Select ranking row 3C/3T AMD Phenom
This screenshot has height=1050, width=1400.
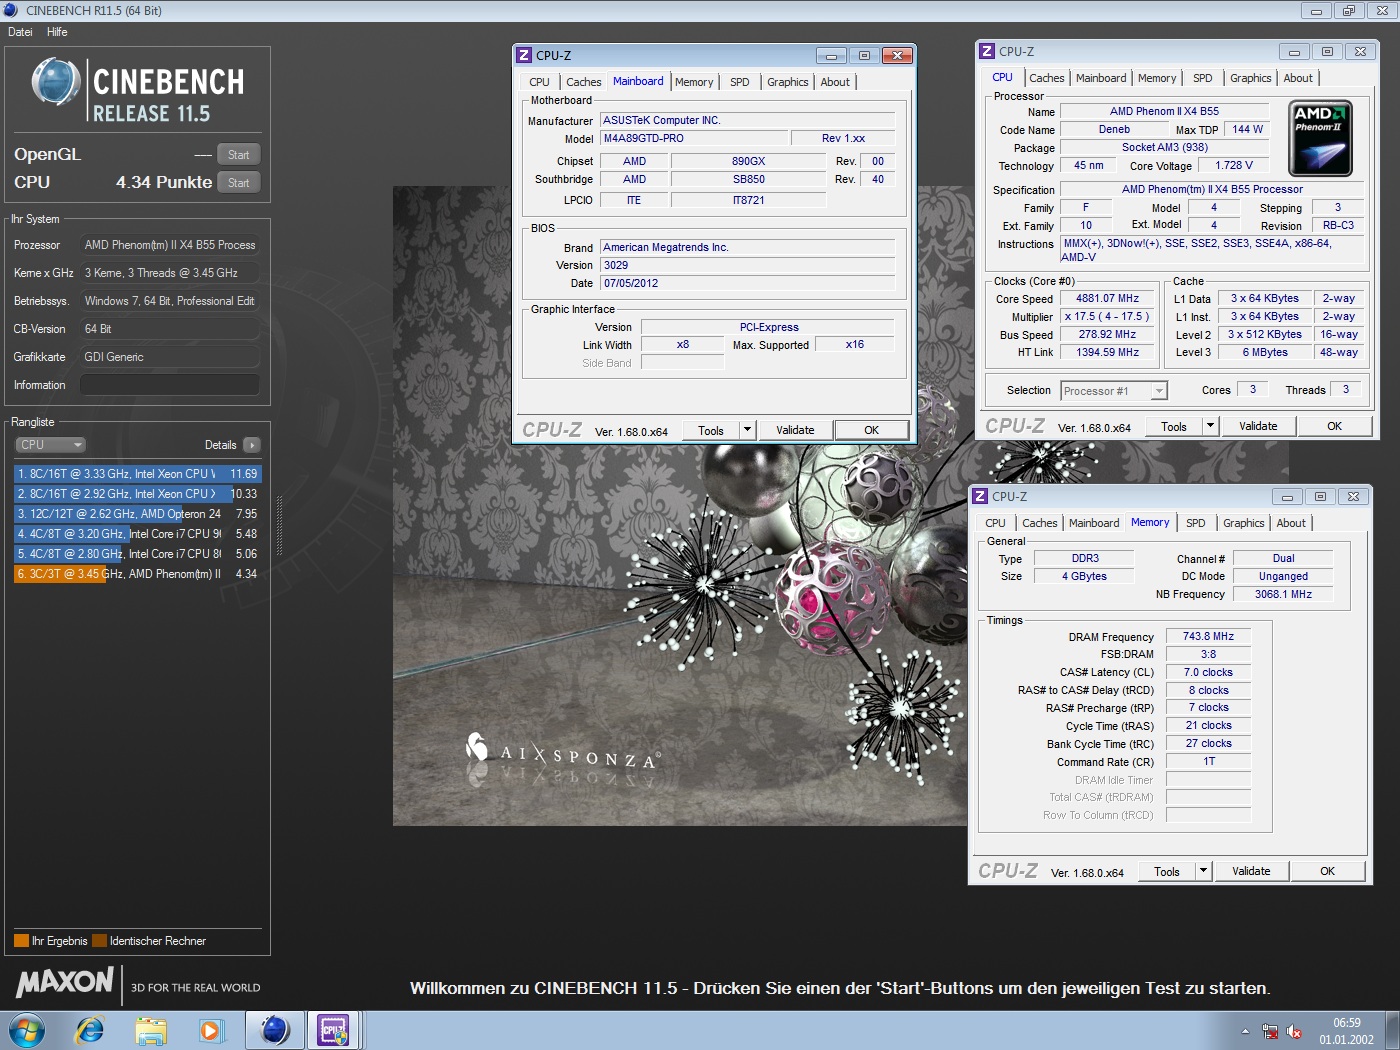(137, 574)
